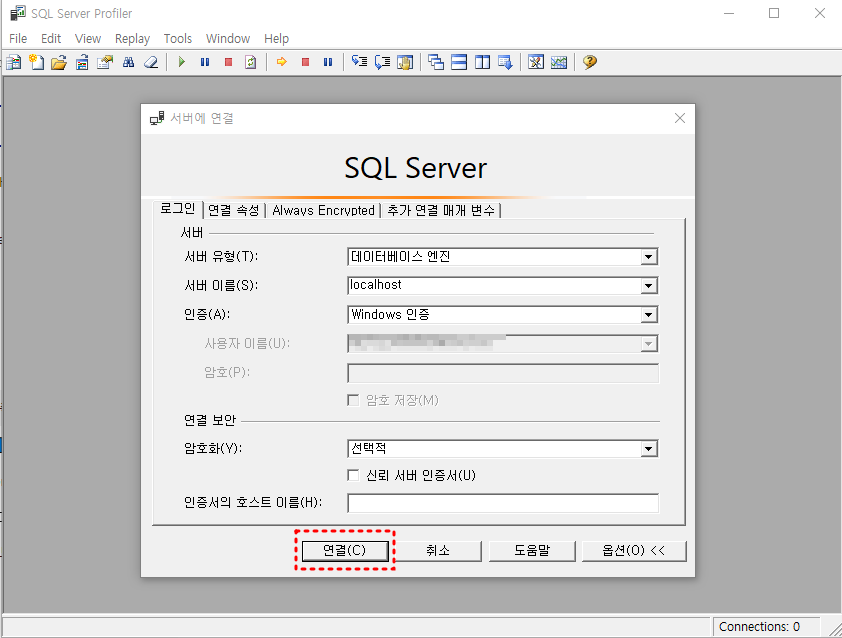This screenshot has width=842, height=638.
Task: Pause the replay beside the replay stop icon
Action: point(328,62)
